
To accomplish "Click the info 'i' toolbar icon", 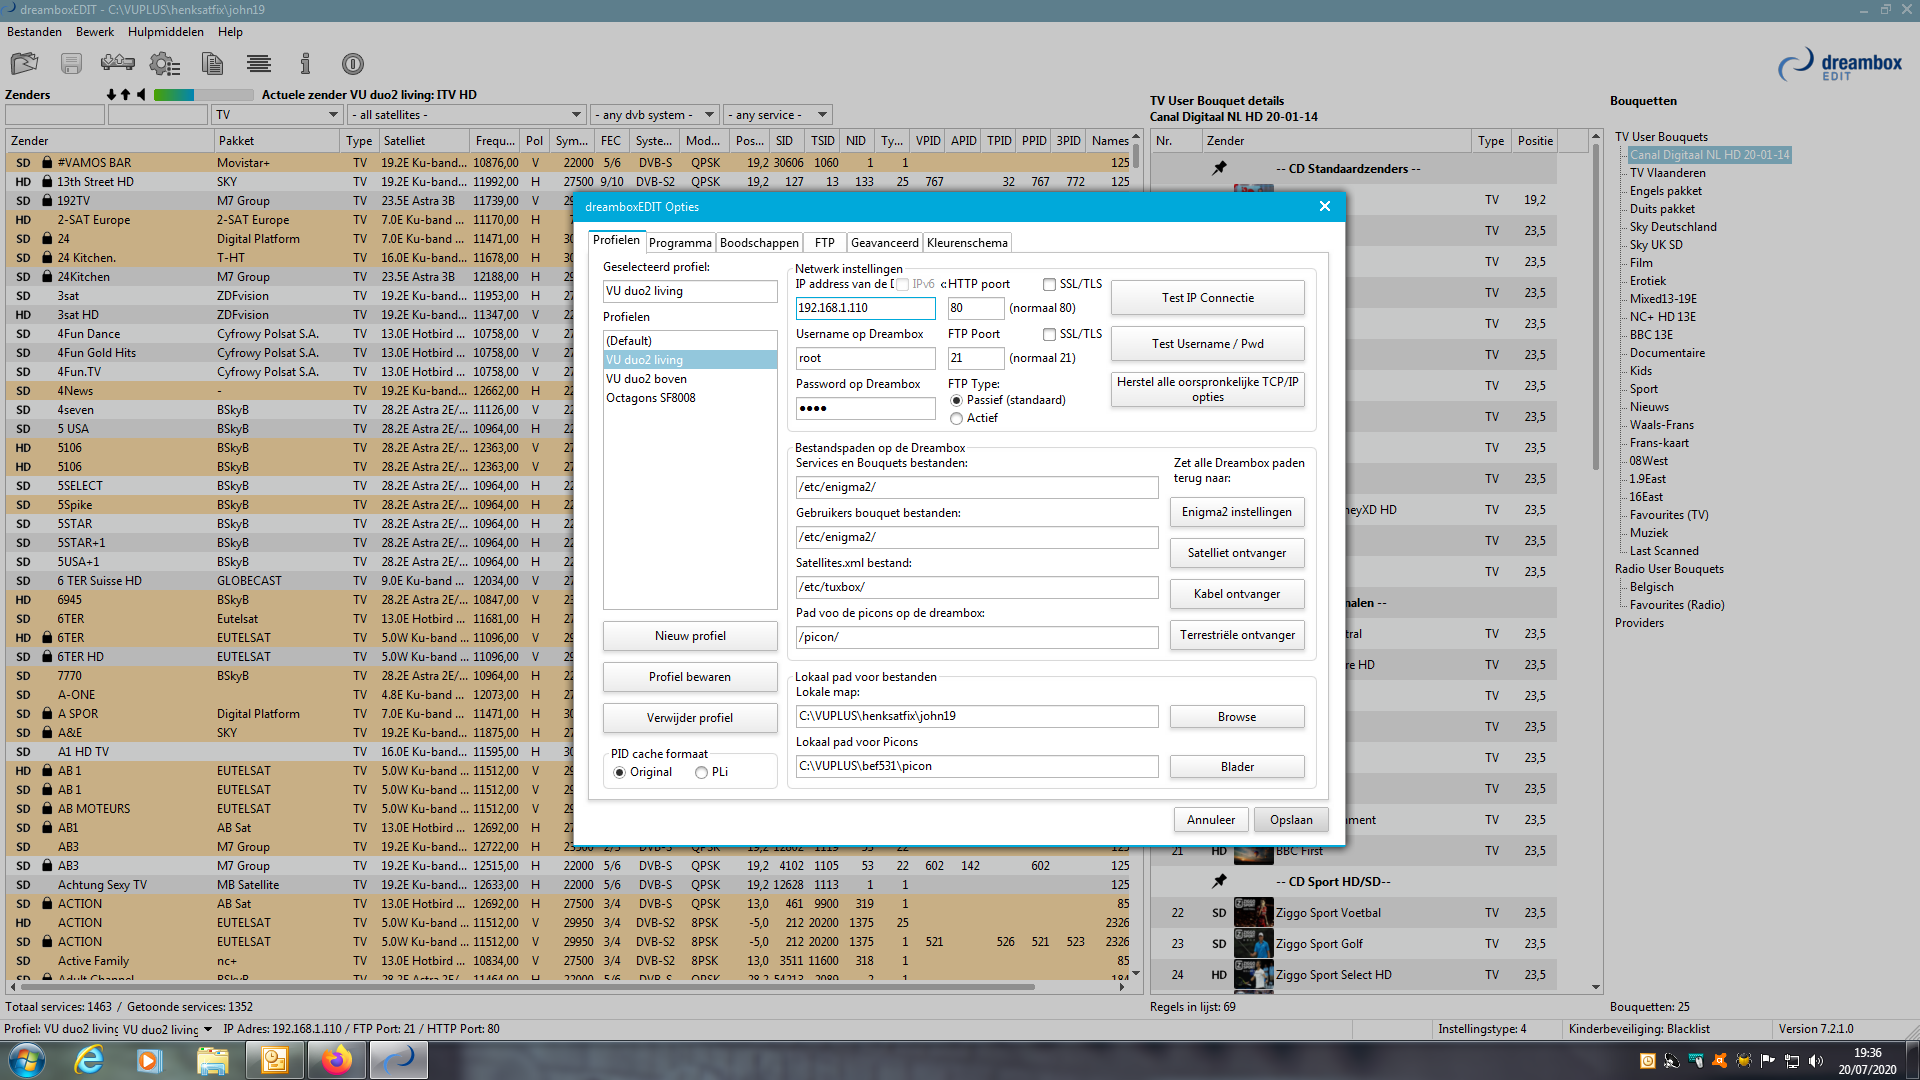I will tap(305, 64).
